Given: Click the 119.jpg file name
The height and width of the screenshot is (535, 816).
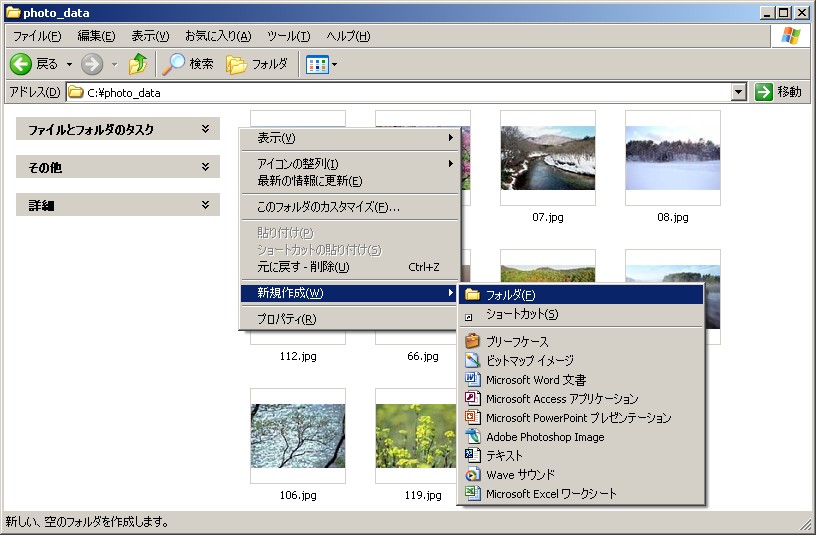Looking at the screenshot, I should coord(423,495).
